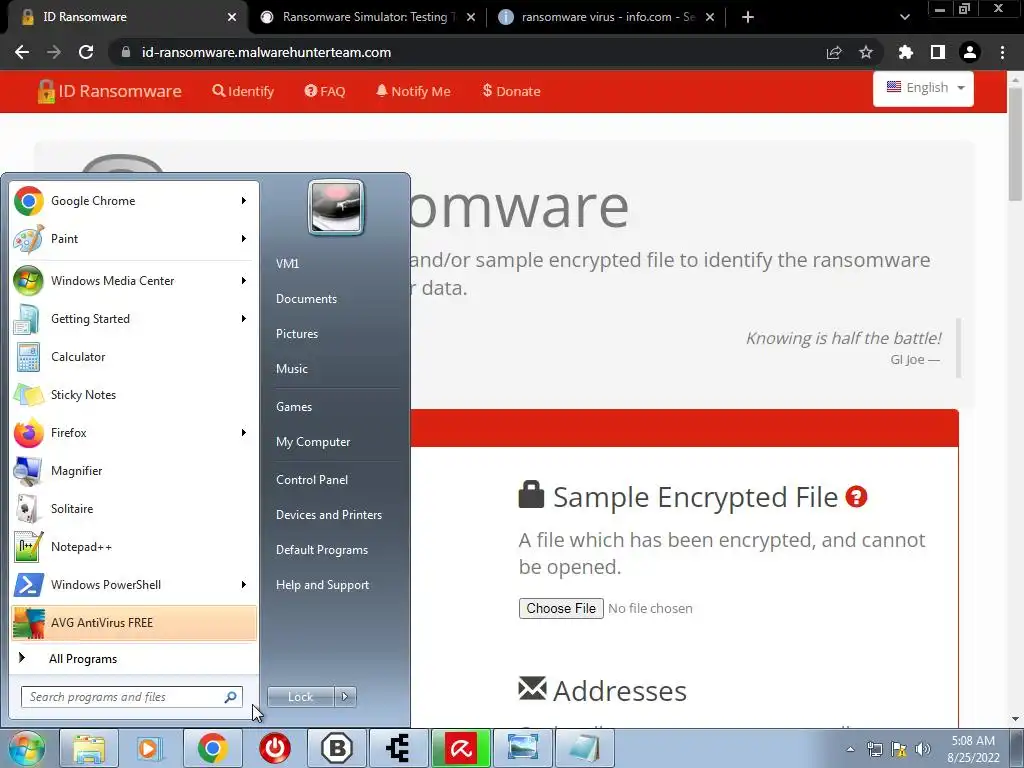
Task: Open the shutdown options arrow beside Lock
Action: (x=345, y=697)
